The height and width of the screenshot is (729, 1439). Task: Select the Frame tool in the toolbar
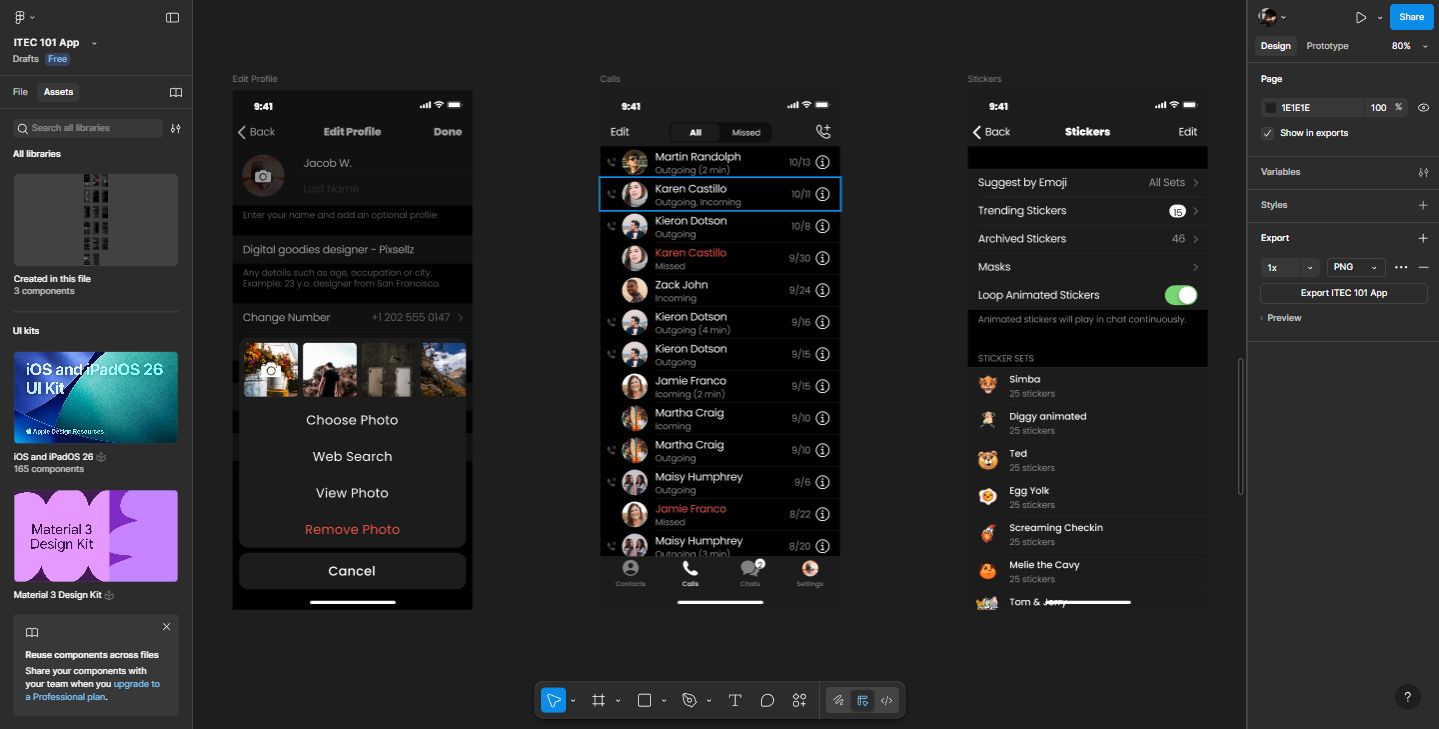pos(599,701)
